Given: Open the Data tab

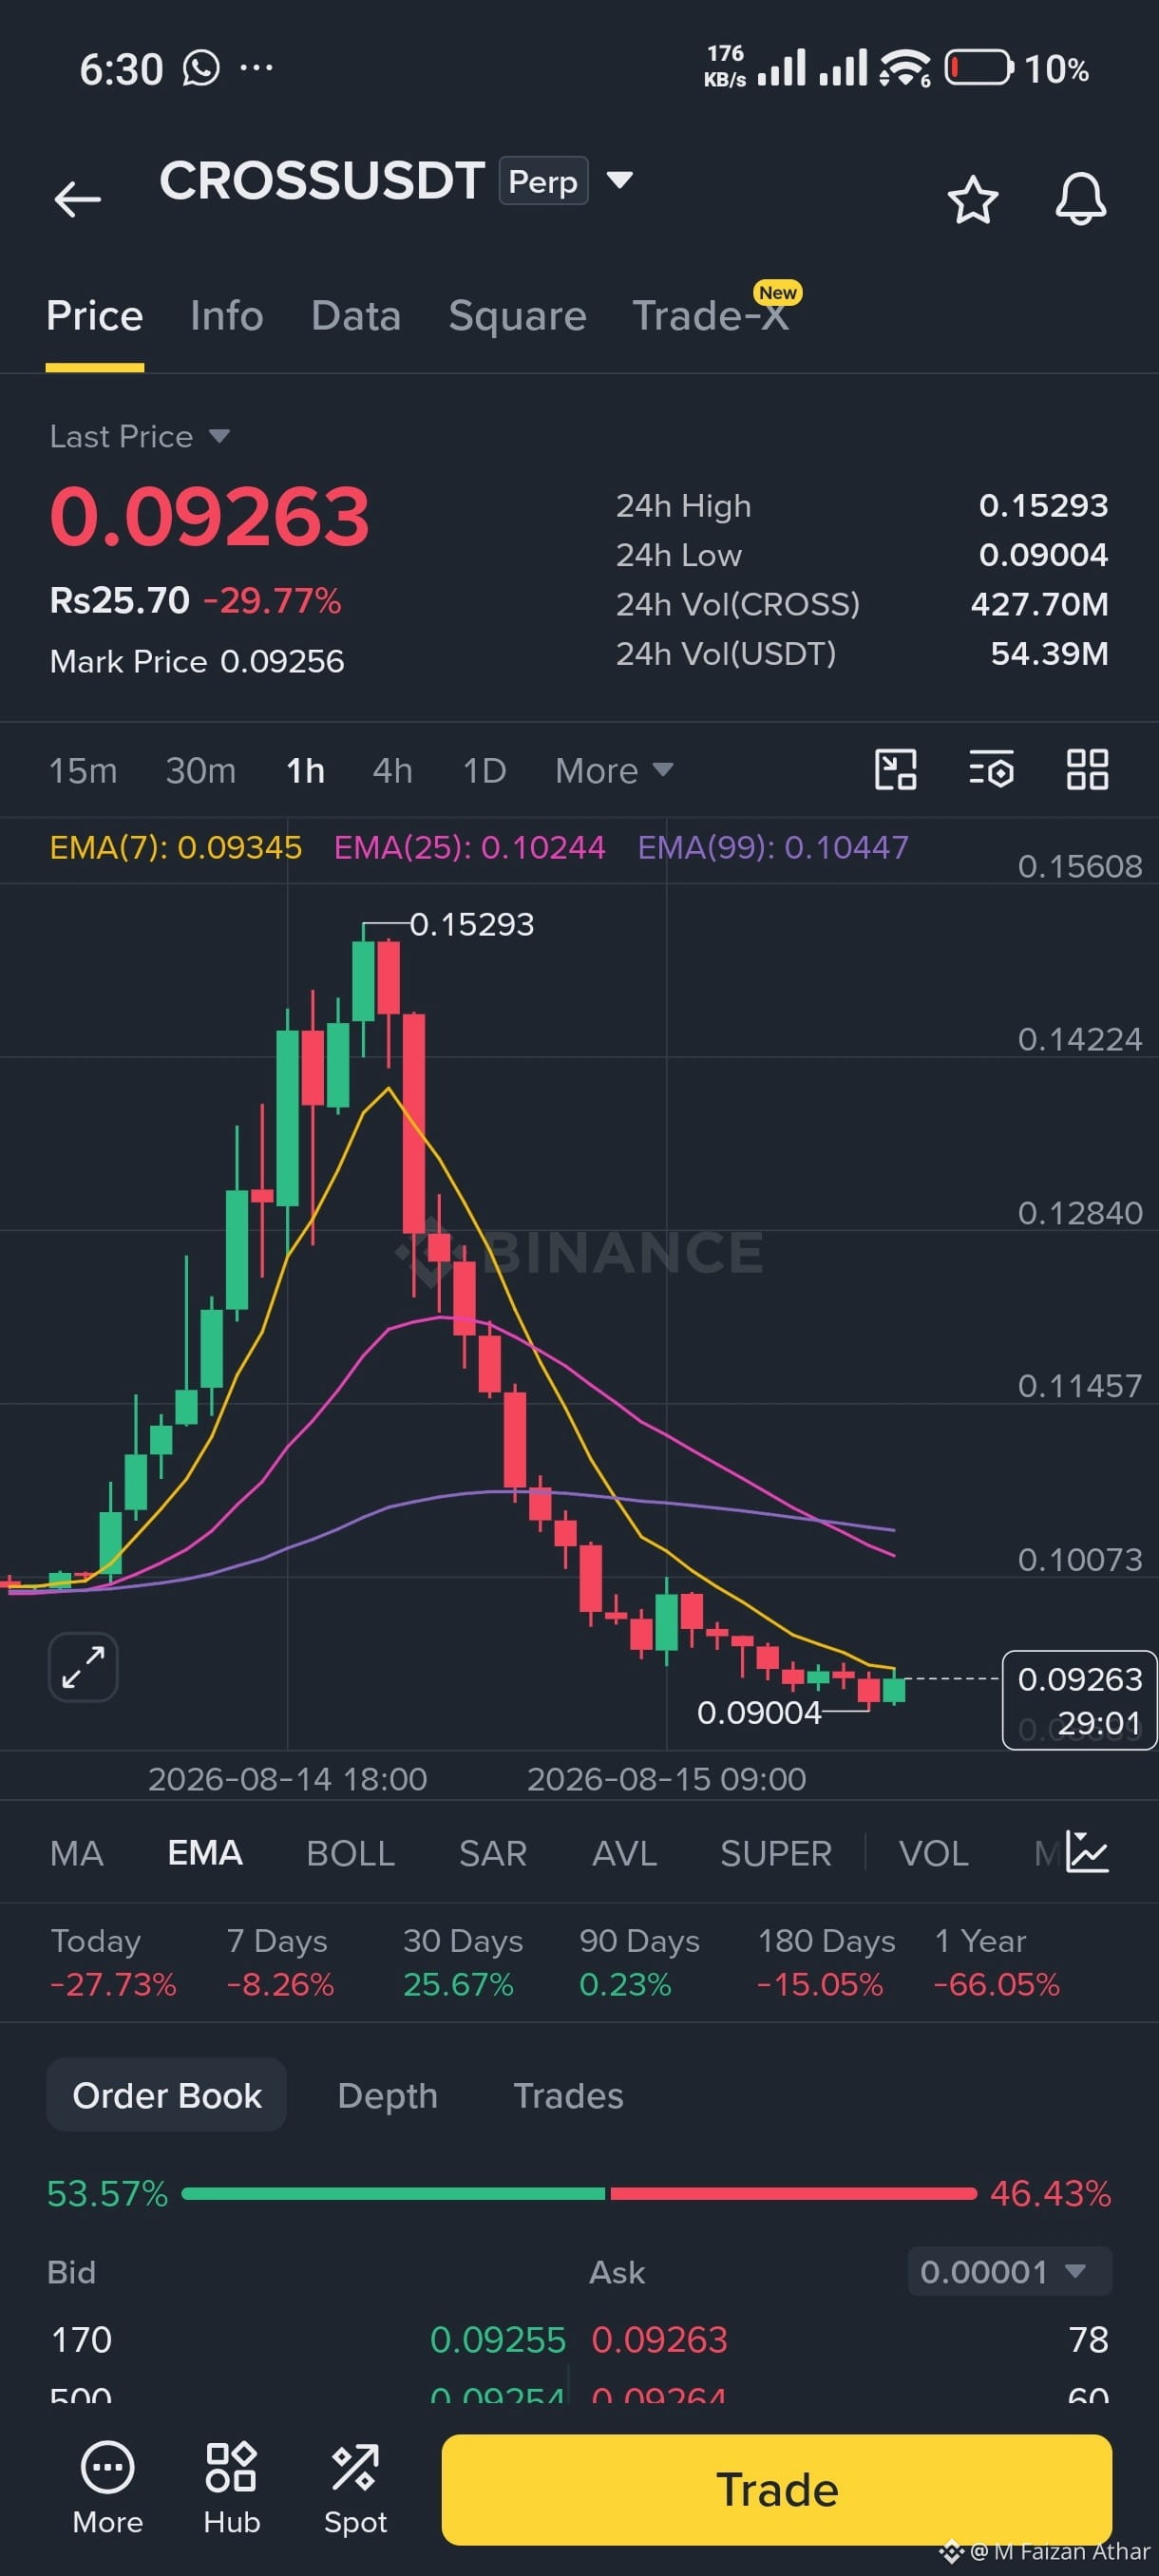Looking at the screenshot, I should pos(356,316).
